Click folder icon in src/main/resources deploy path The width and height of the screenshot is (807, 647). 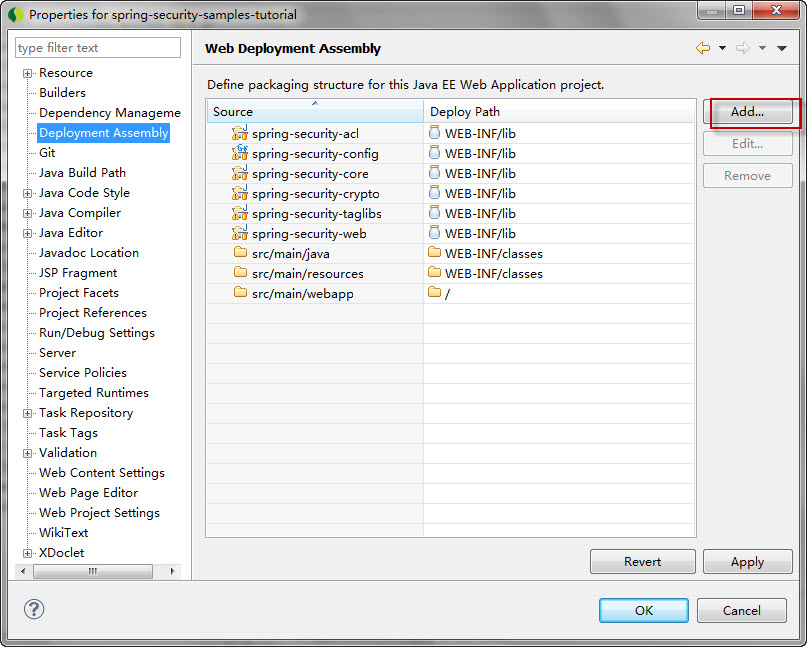pos(435,272)
